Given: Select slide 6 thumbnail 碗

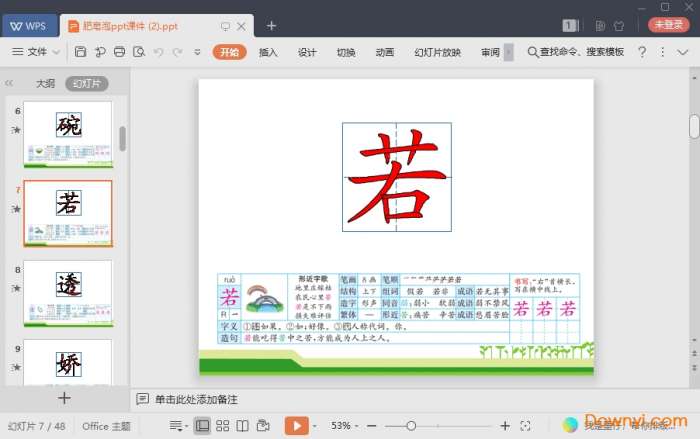Looking at the screenshot, I should [68, 134].
